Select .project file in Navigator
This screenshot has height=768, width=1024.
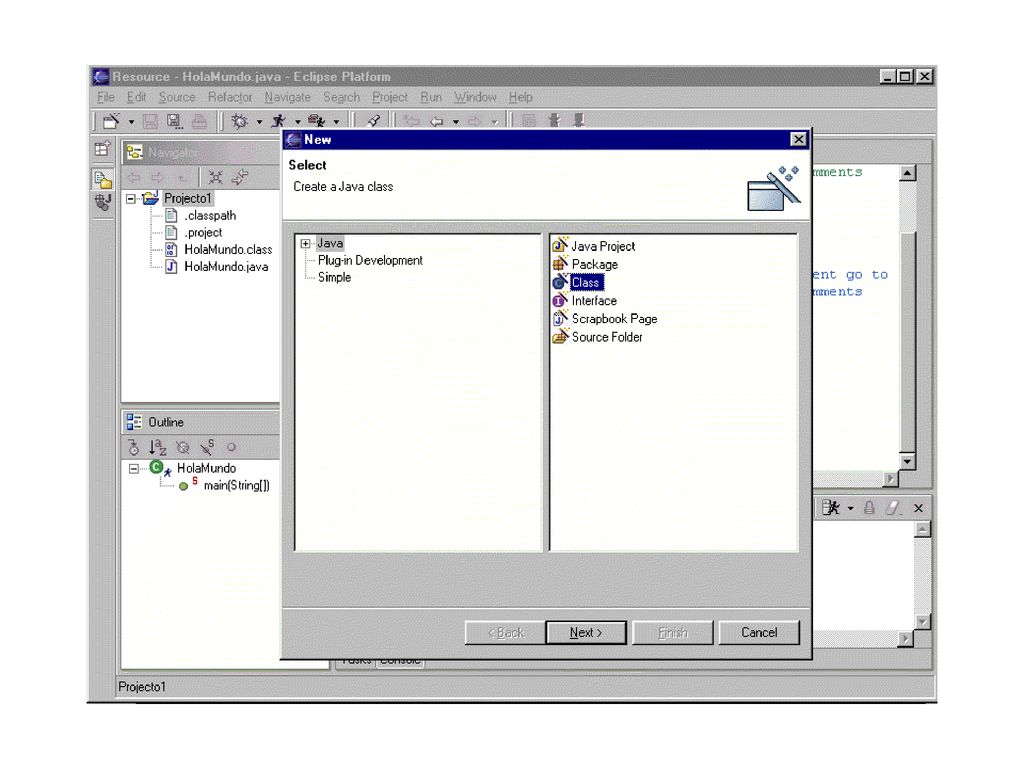(203, 232)
